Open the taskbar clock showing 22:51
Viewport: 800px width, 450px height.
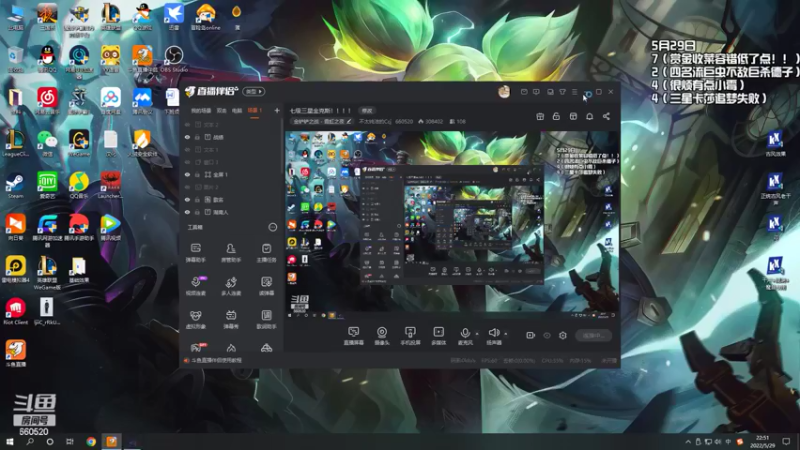click(762, 441)
